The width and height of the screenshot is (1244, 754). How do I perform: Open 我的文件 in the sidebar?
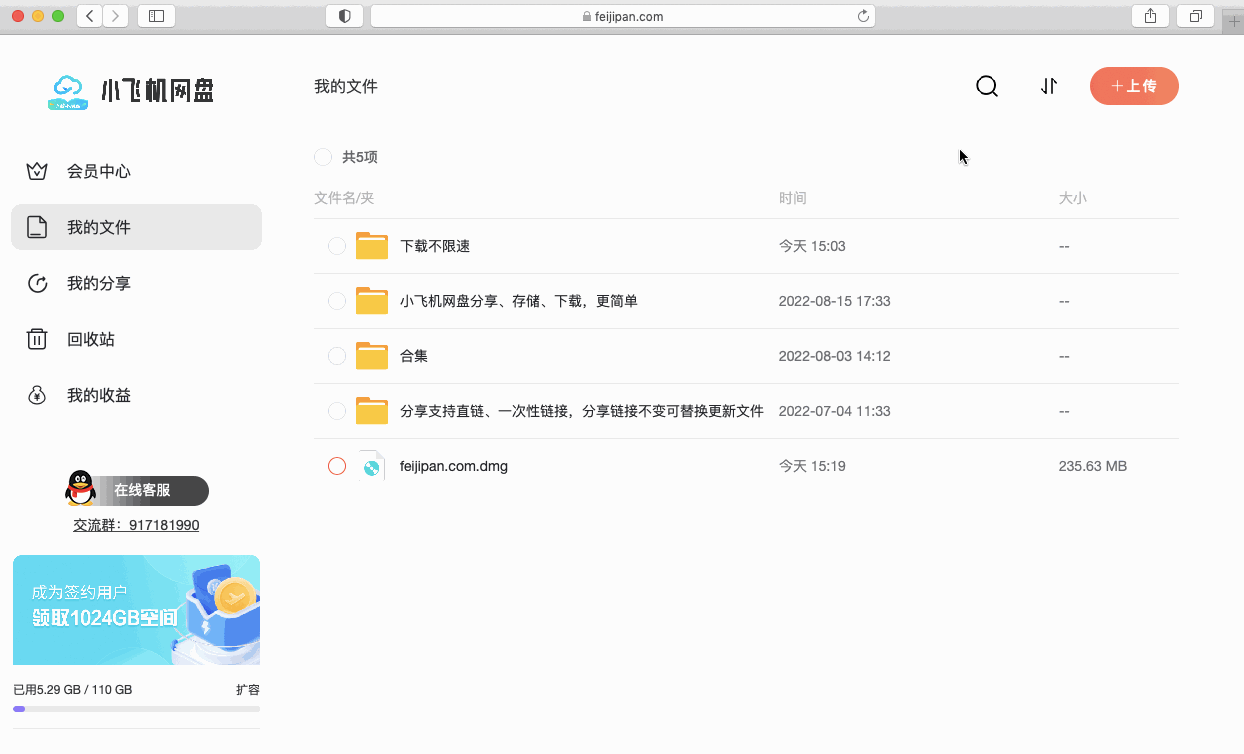tap(100, 227)
